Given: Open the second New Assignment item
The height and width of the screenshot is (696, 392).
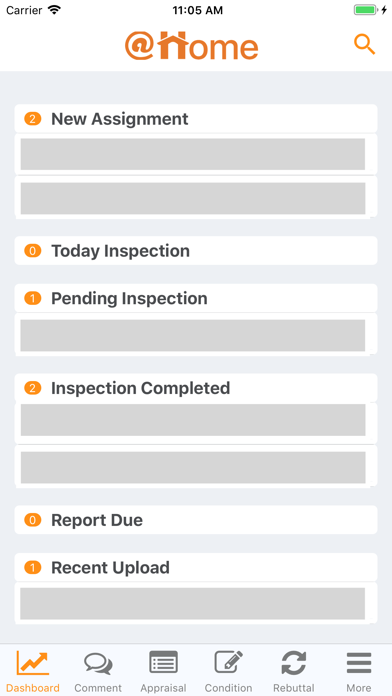Looking at the screenshot, I should tap(193, 198).
